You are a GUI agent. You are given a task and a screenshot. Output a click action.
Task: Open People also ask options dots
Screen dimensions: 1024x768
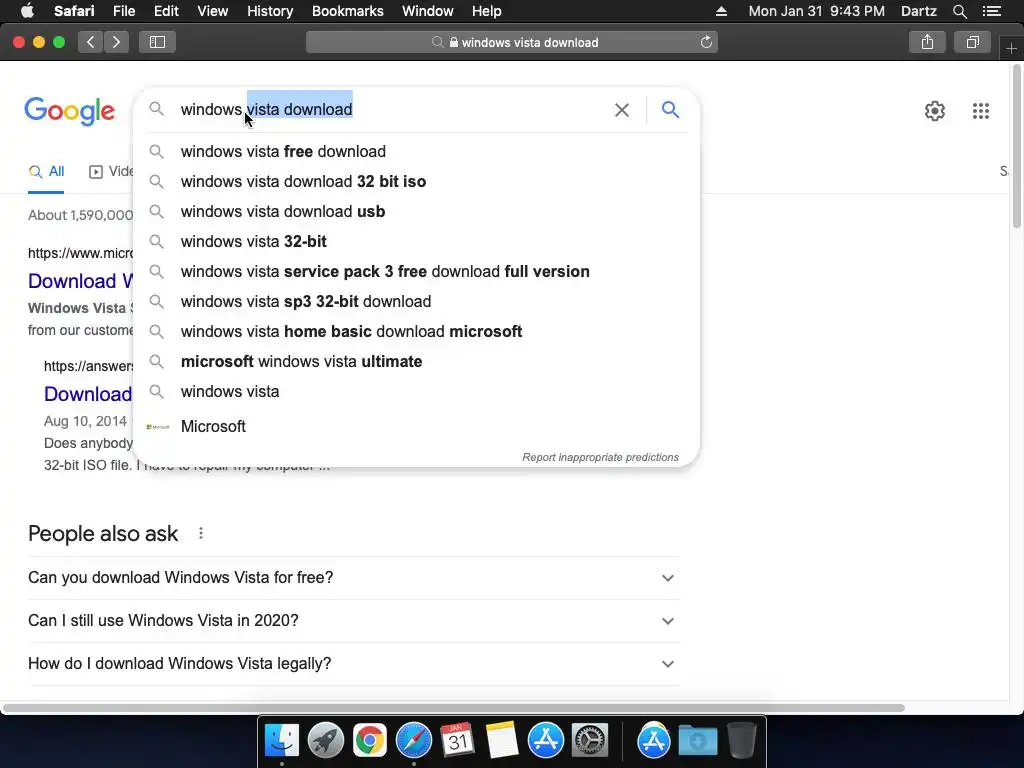201,534
